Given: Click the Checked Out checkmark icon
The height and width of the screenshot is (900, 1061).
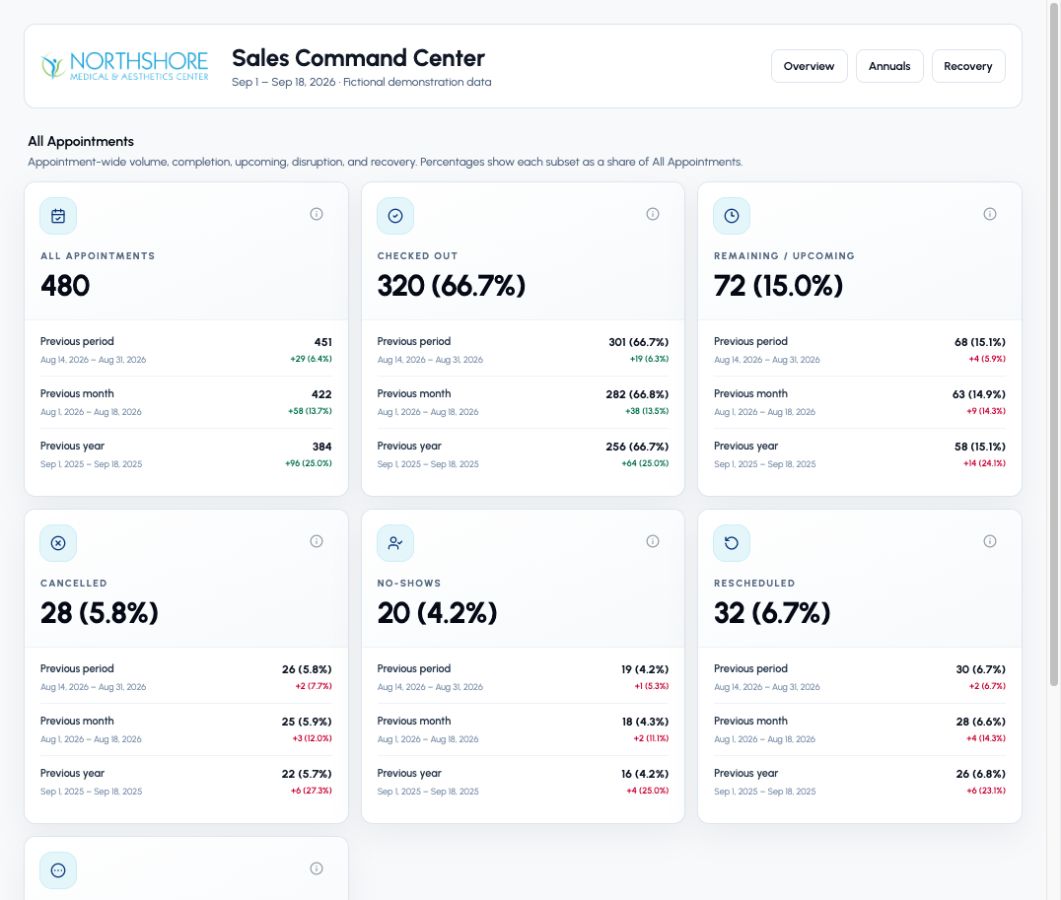Looking at the screenshot, I should tap(395, 216).
